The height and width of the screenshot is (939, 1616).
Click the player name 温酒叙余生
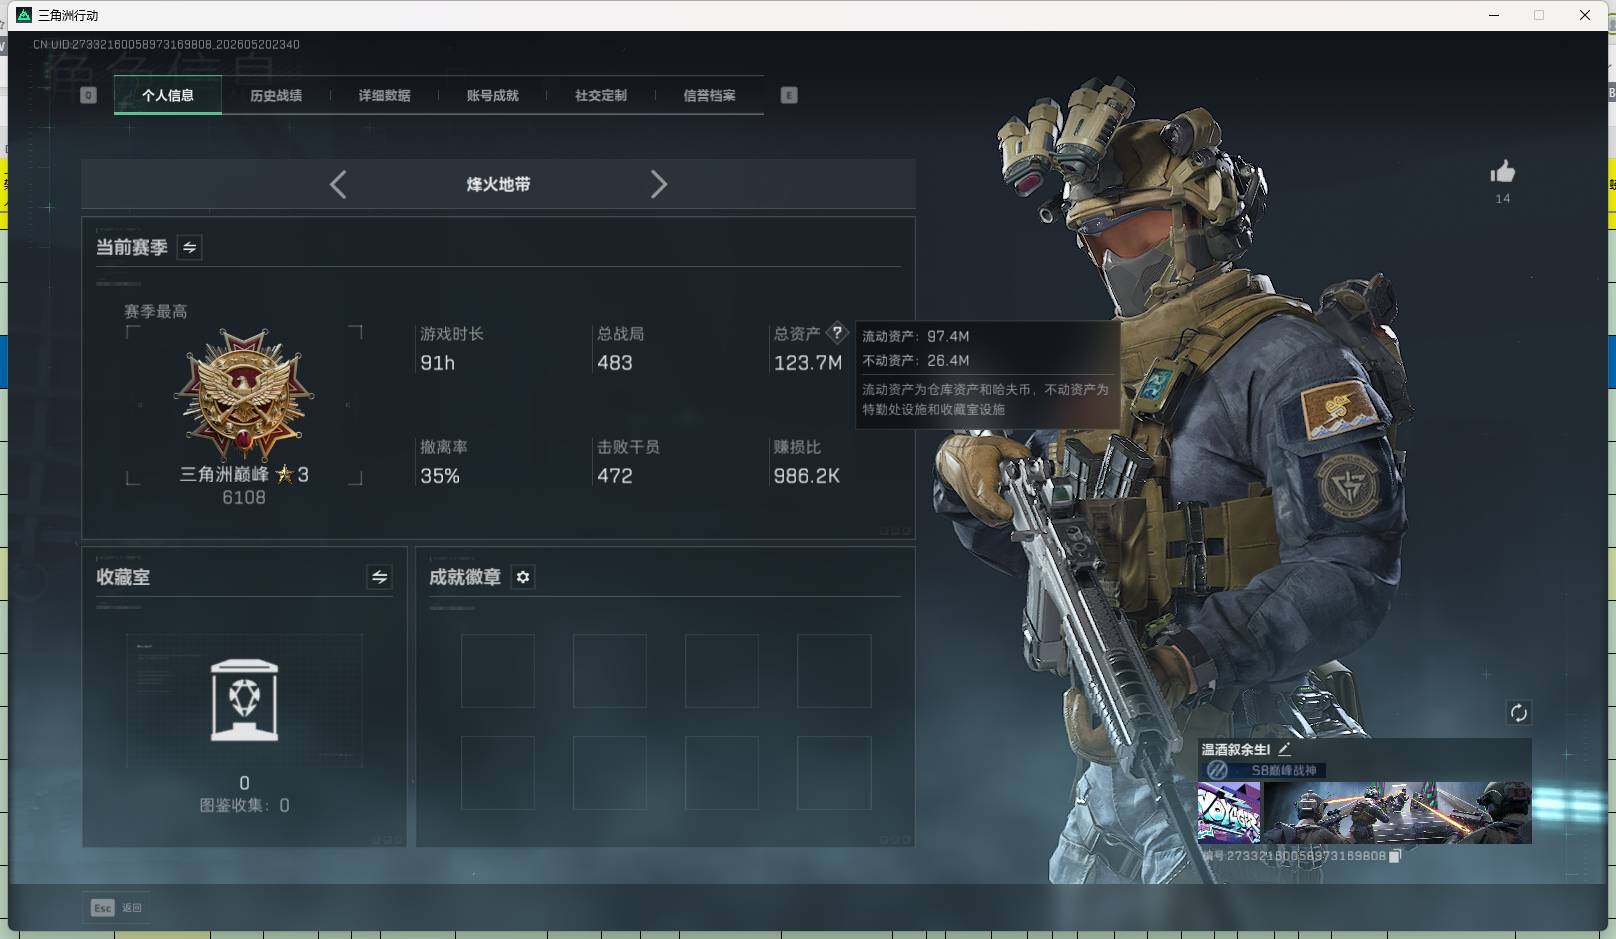click(x=1236, y=749)
